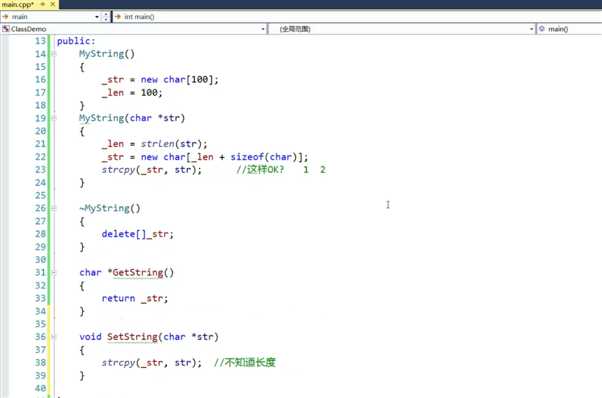Click the comment '//不知道长度' on line 38
Screen dimensions: 602x398
pos(245,362)
